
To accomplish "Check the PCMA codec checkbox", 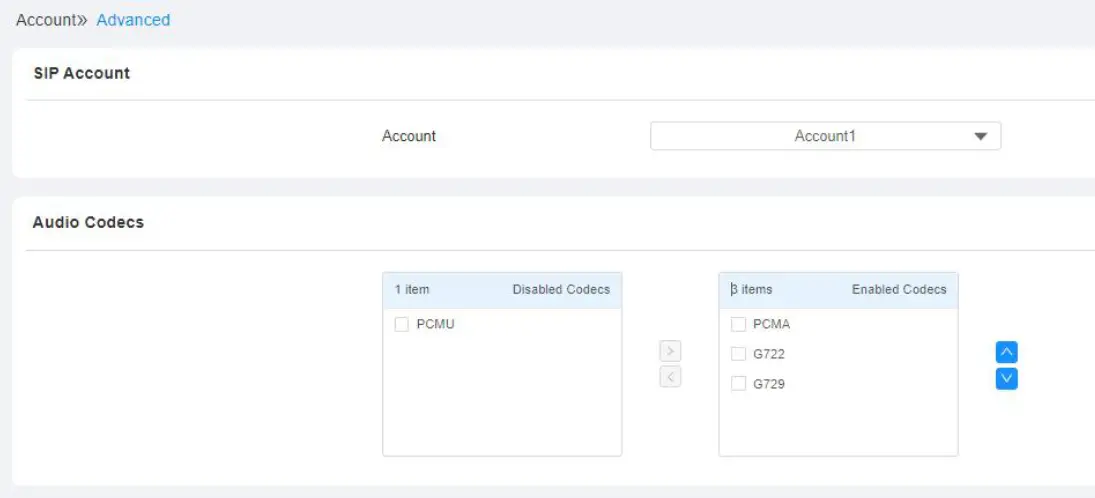I will point(738,324).
